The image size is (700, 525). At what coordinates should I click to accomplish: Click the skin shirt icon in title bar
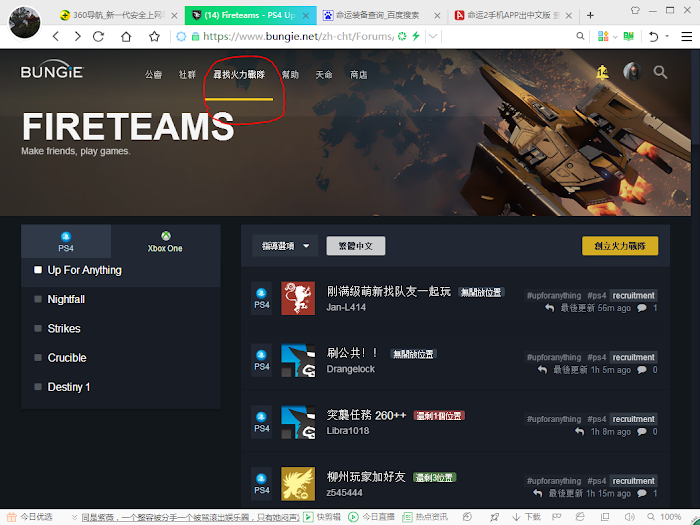pos(635,10)
